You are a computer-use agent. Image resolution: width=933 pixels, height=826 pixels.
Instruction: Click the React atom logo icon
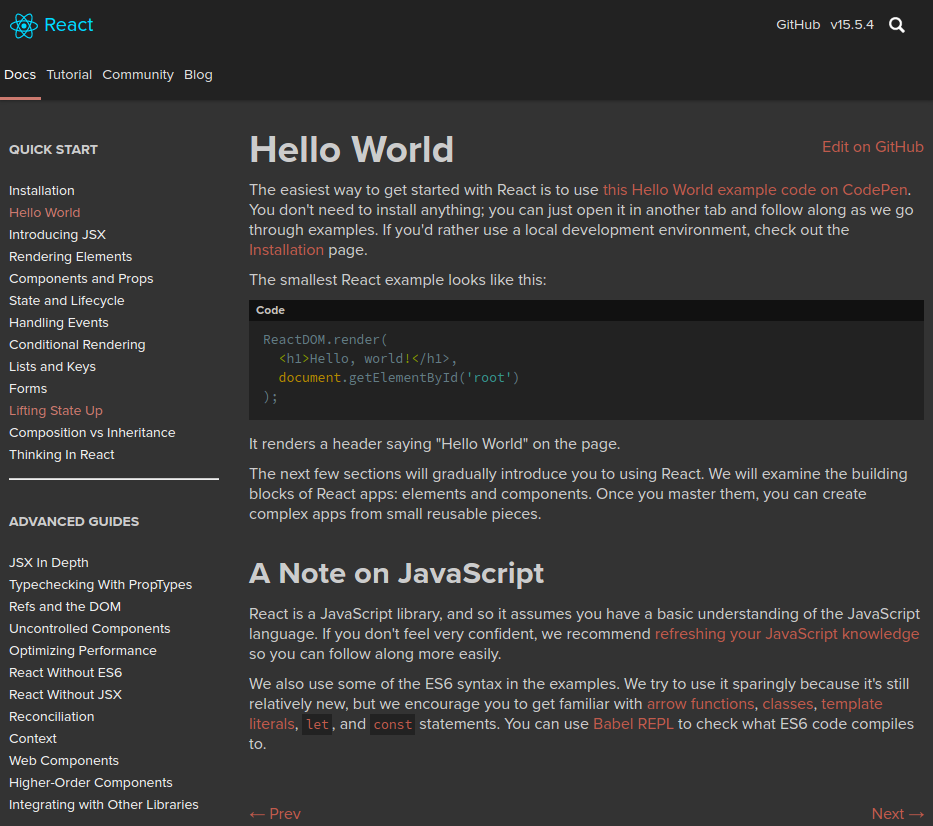(24, 26)
